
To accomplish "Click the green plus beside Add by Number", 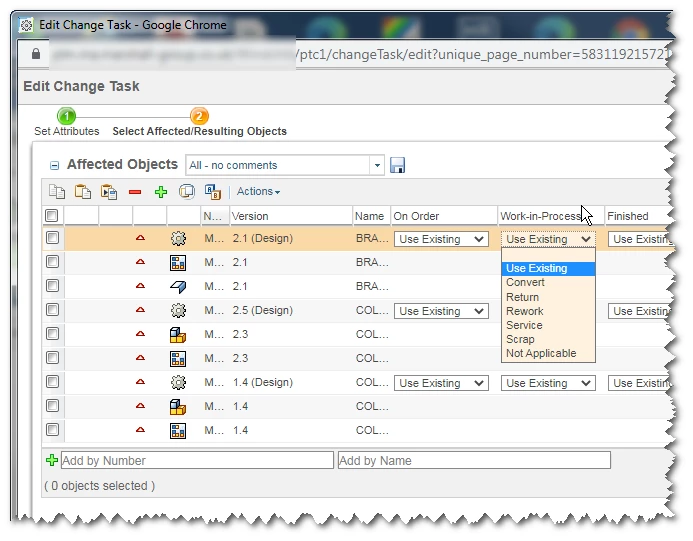I will (52, 460).
